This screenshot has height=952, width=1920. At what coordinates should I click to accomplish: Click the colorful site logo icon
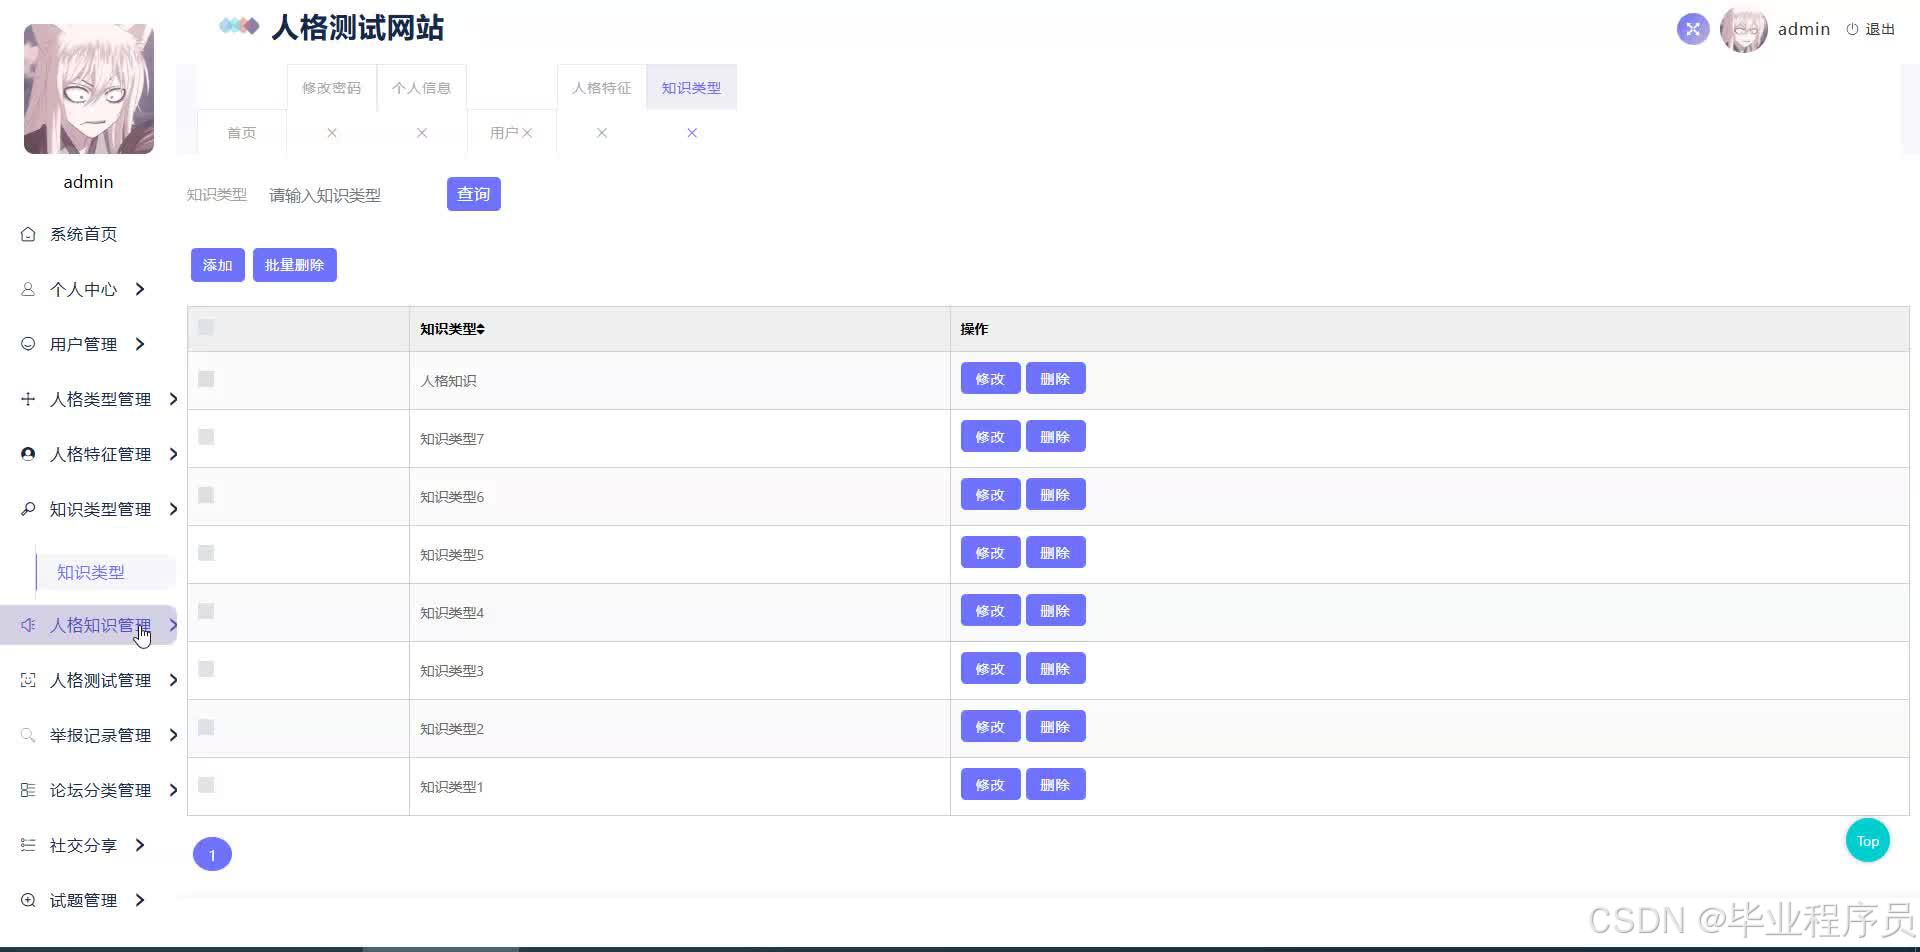239,26
